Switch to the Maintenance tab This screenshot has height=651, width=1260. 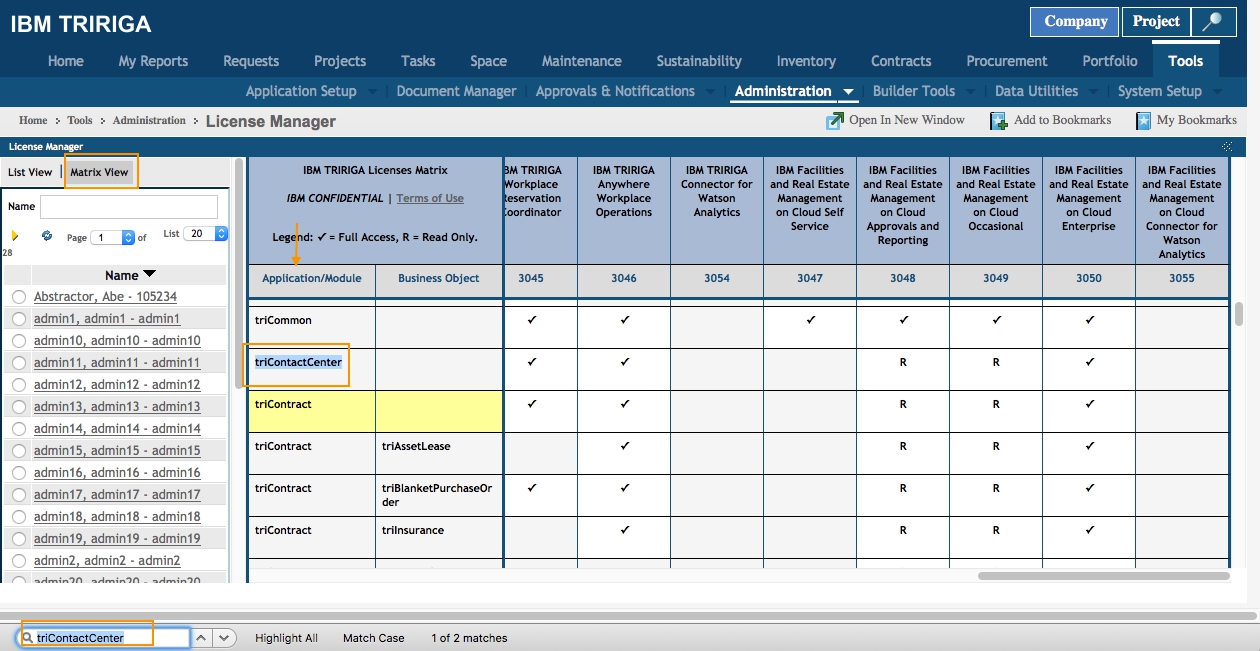(x=582, y=61)
